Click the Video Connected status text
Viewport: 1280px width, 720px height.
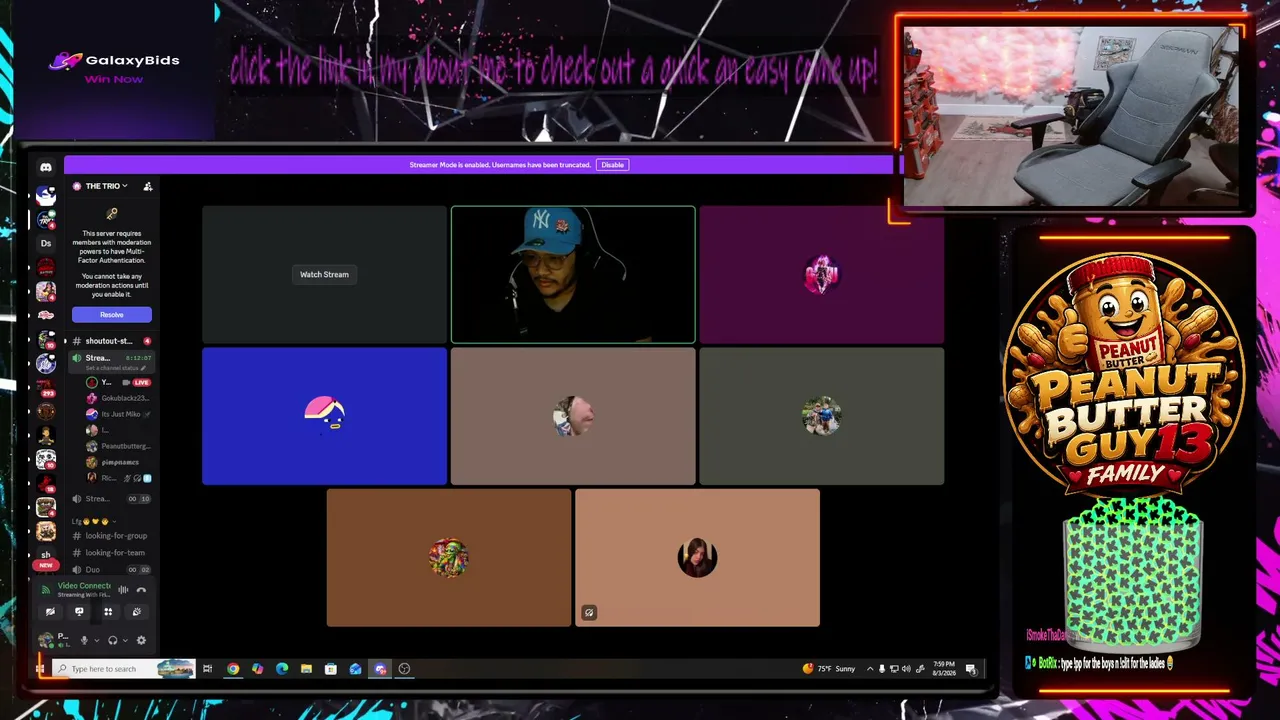(84, 586)
